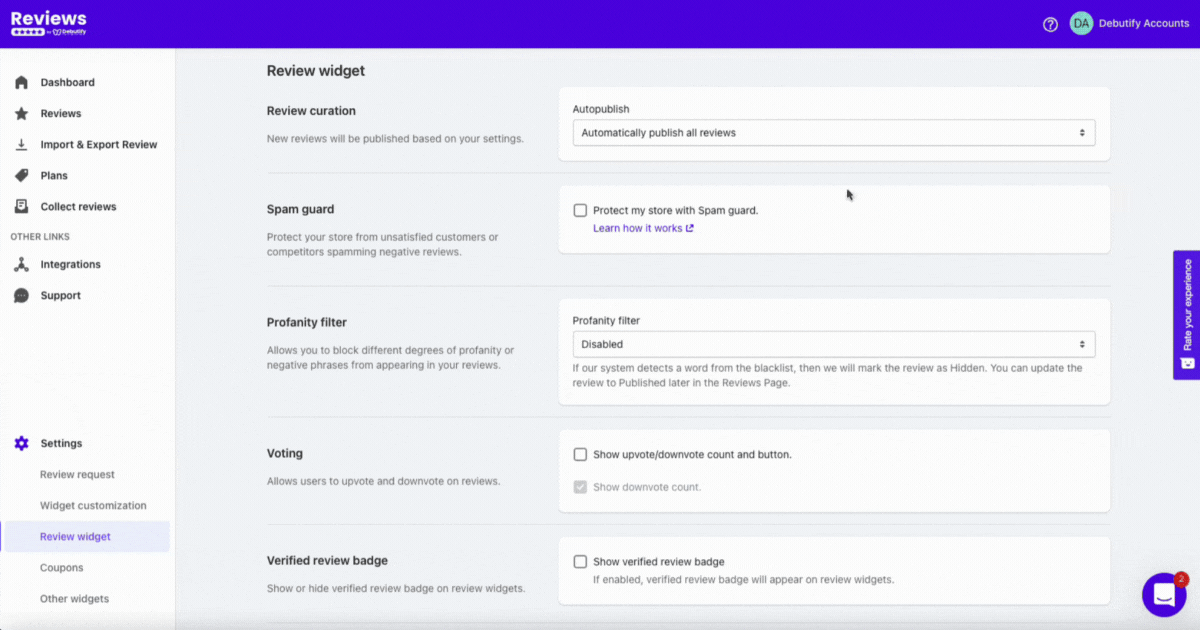This screenshot has width=1200, height=630.
Task: Check Show upvote/downvote count and button
Action: pos(580,454)
